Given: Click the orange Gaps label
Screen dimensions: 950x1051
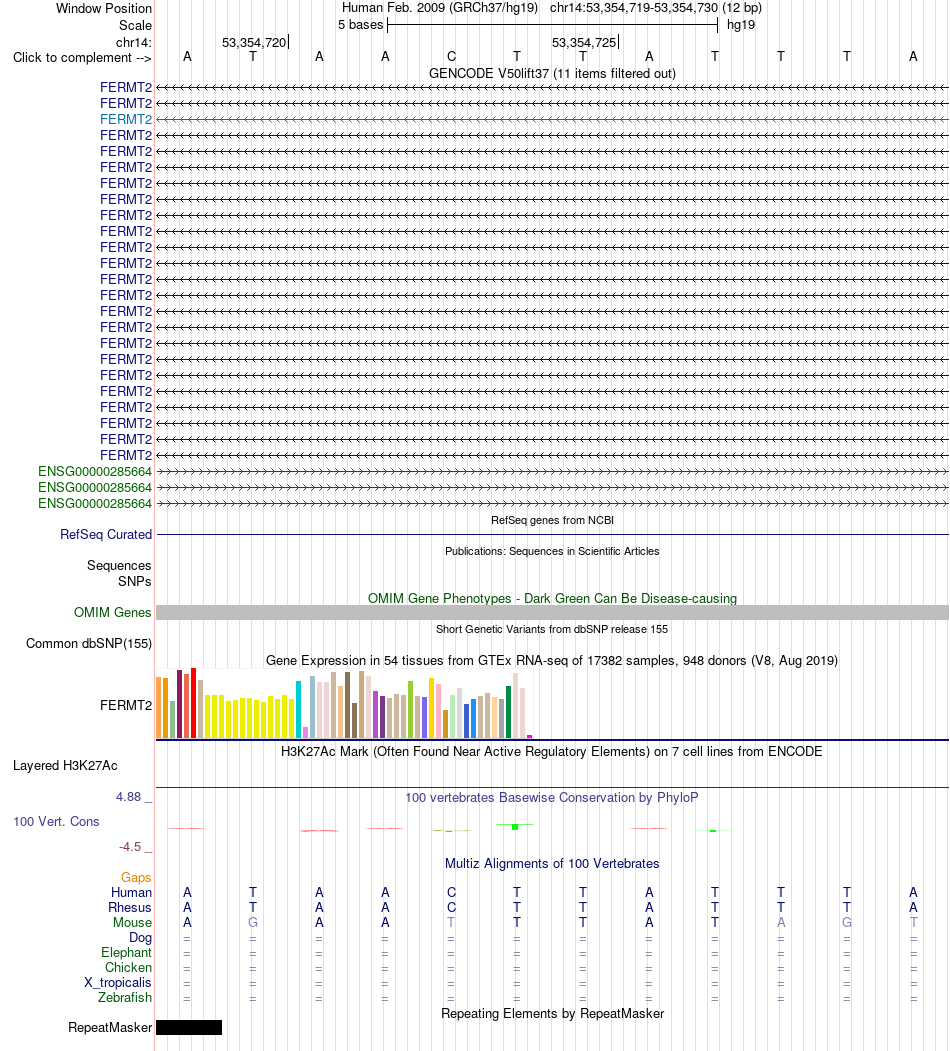Looking at the screenshot, I should [x=136, y=877].
